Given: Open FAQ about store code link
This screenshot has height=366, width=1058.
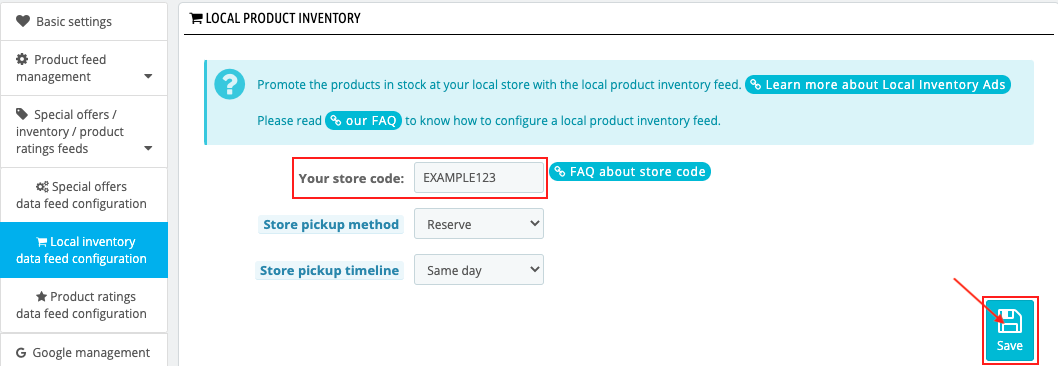Looking at the screenshot, I should (630, 172).
